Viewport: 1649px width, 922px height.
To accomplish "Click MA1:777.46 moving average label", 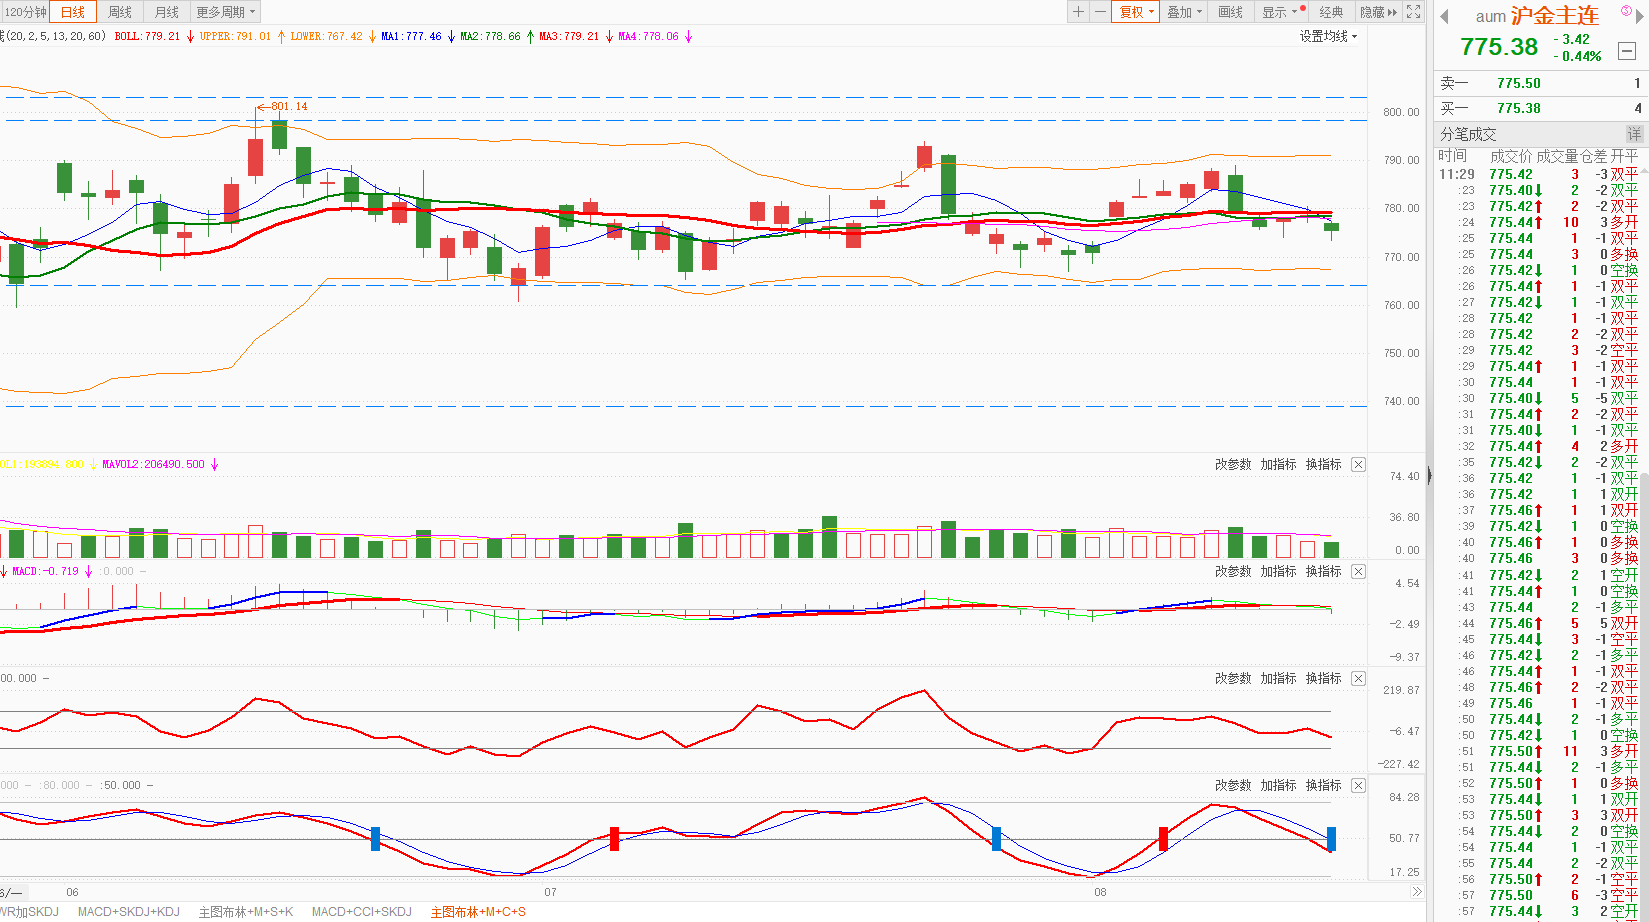I will 411,36.
